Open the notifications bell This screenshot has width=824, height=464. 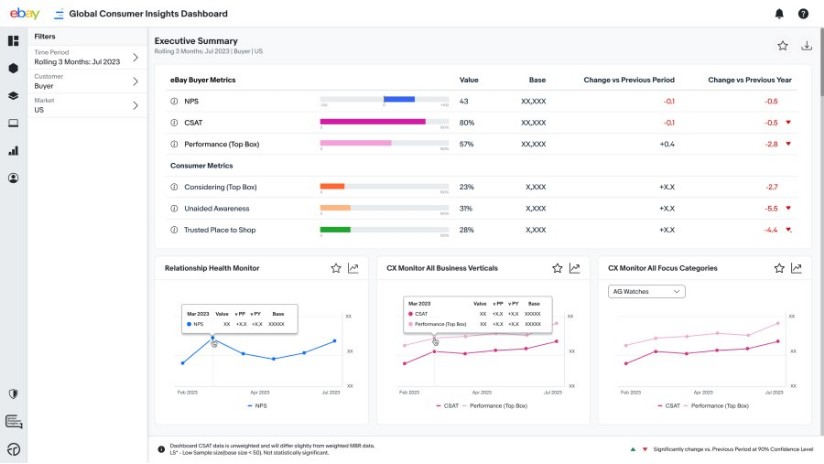pyautogui.click(x=779, y=14)
